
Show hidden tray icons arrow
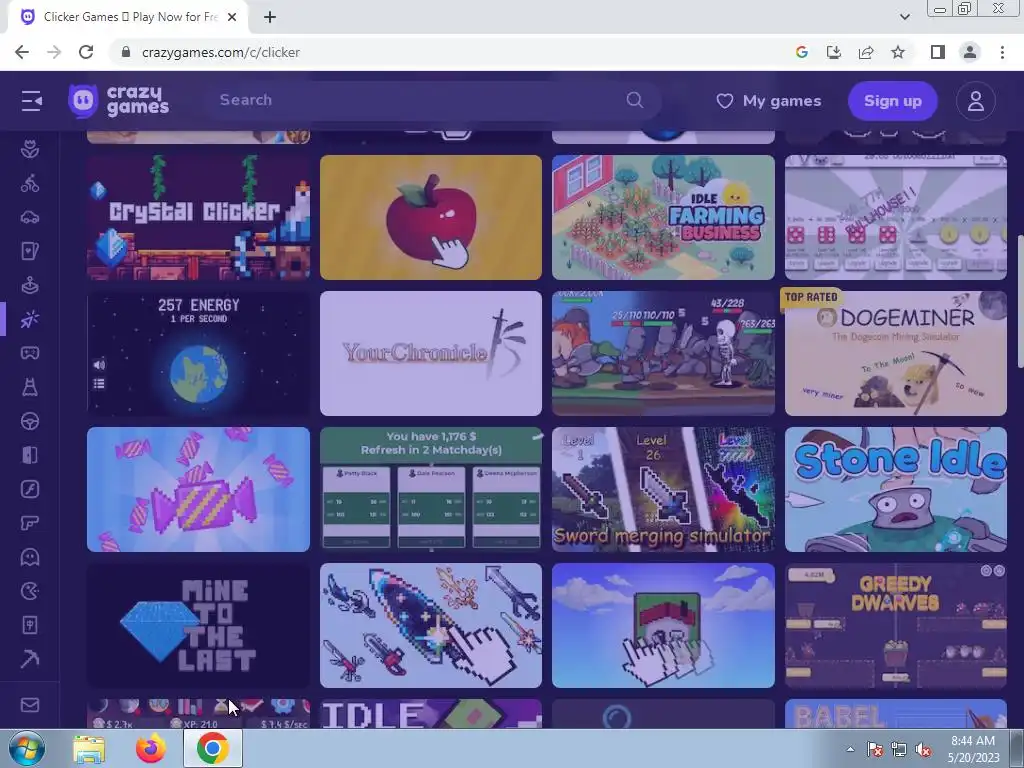[850, 749]
